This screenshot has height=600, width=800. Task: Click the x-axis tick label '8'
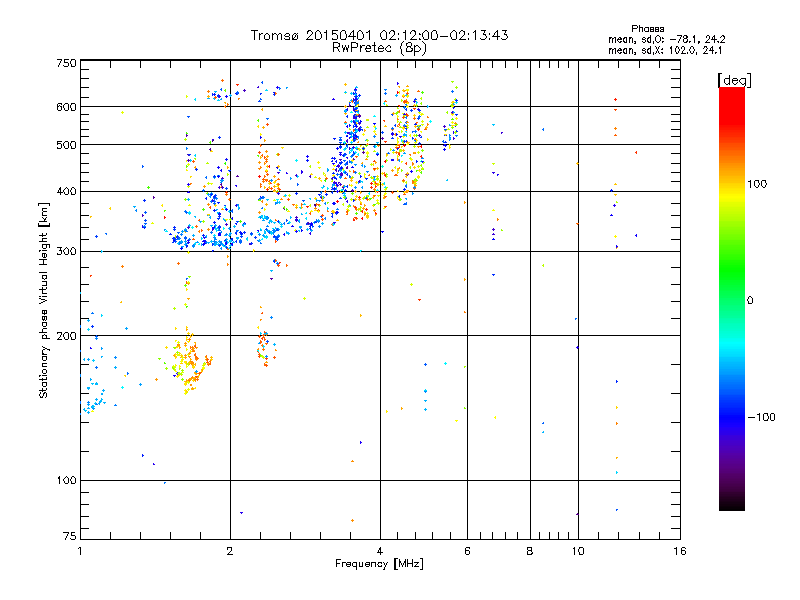(x=530, y=551)
